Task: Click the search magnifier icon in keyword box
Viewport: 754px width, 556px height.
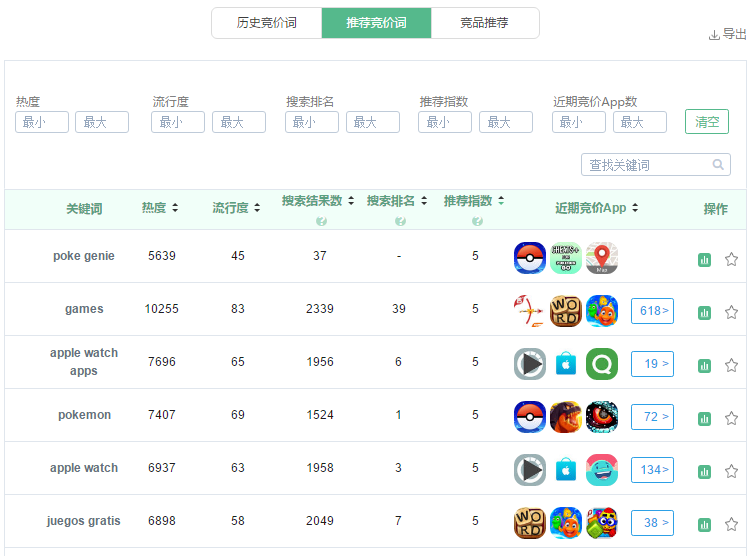Action: pyautogui.click(x=718, y=165)
